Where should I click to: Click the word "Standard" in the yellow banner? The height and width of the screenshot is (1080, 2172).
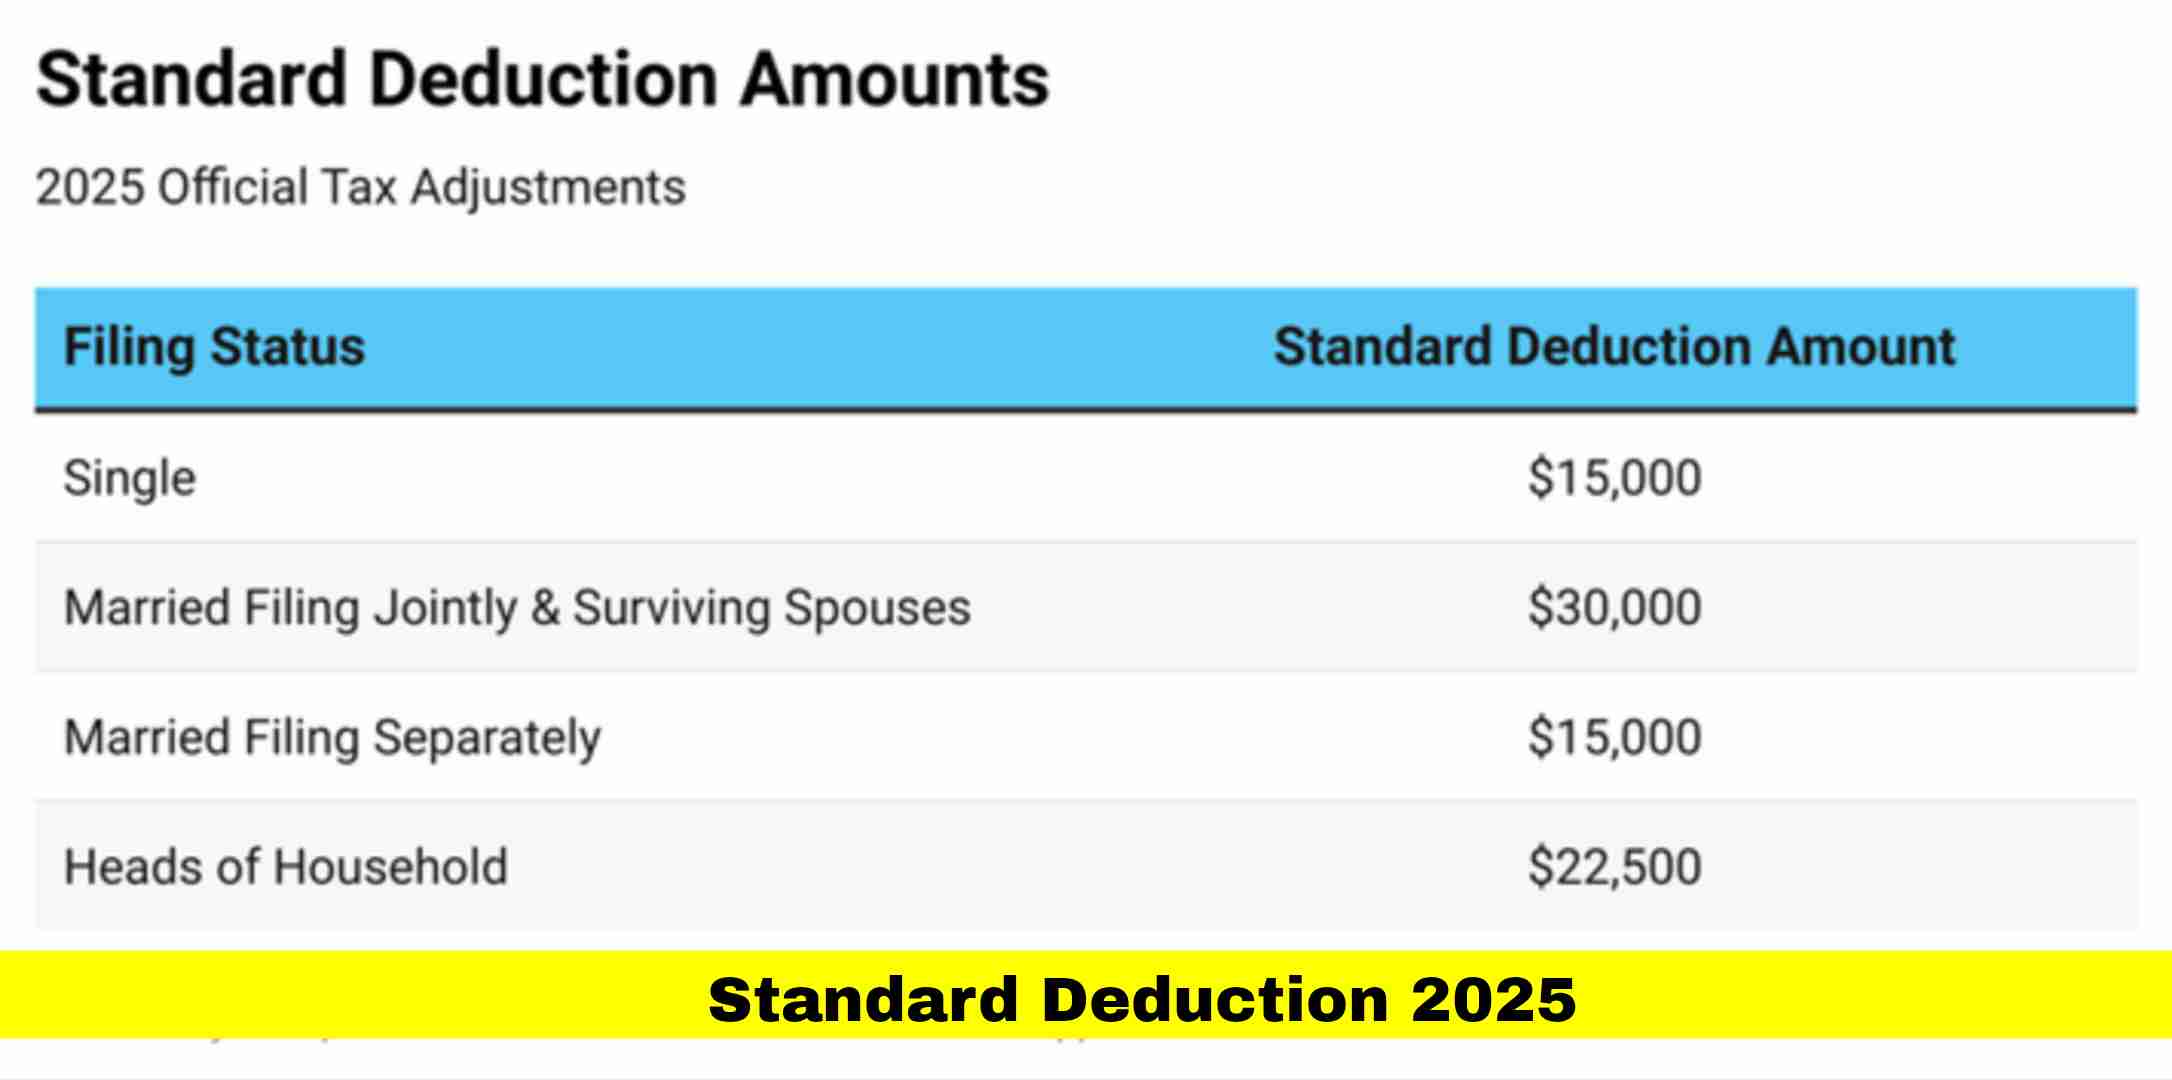click(862, 999)
